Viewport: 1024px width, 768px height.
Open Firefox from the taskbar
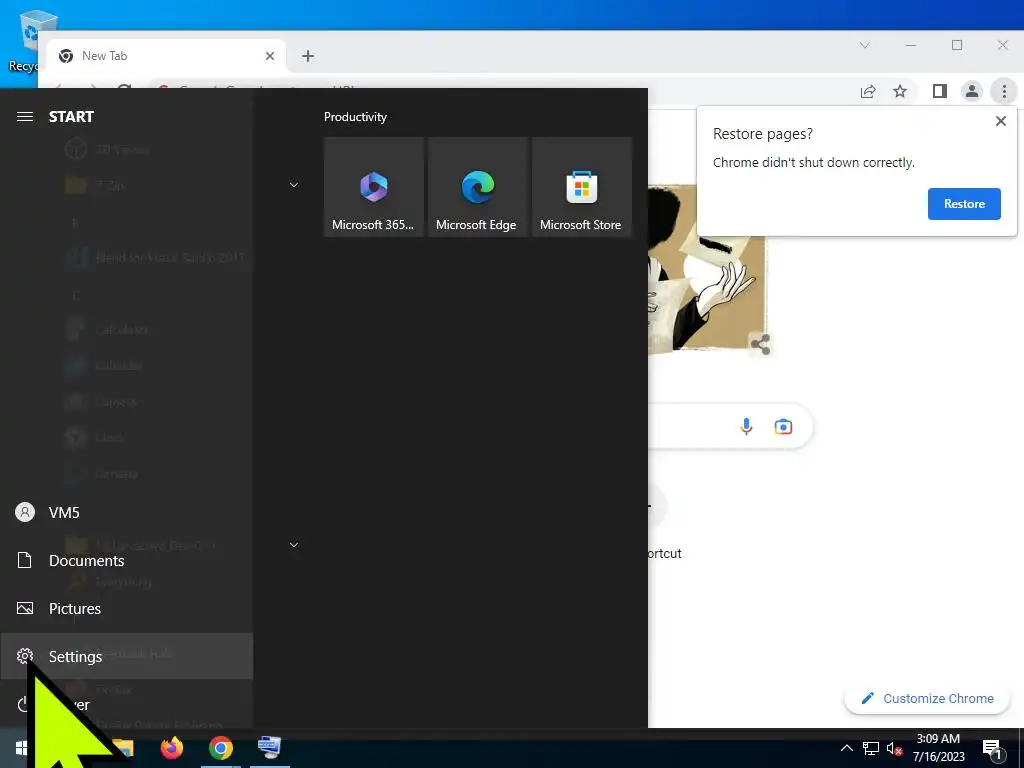[172, 748]
